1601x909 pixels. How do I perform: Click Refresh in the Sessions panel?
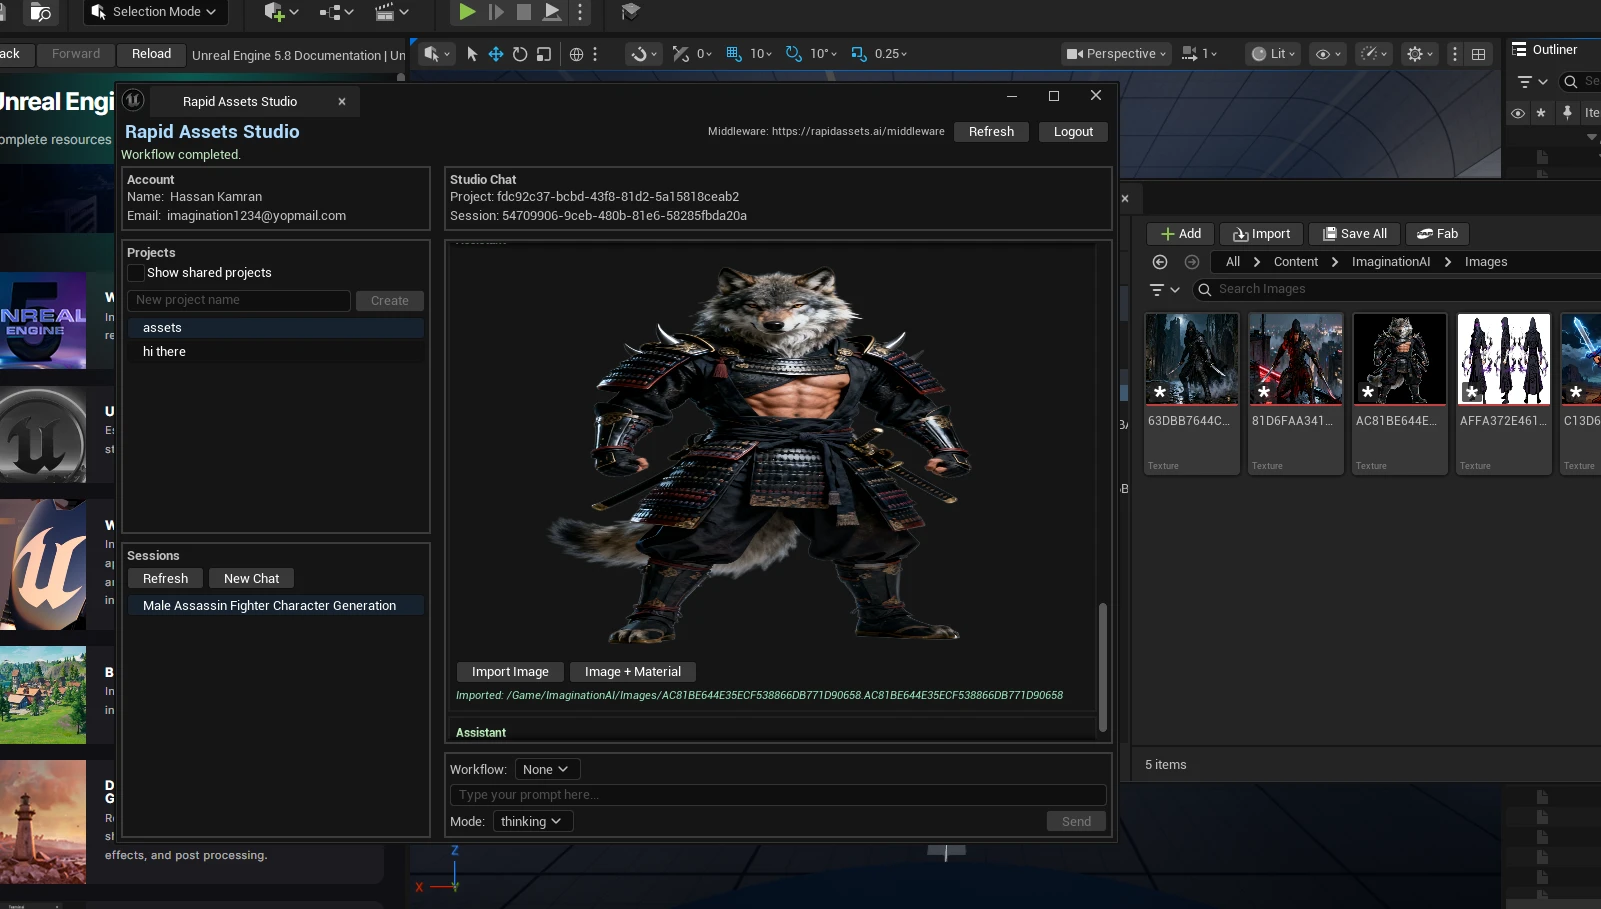[x=165, y=579]
